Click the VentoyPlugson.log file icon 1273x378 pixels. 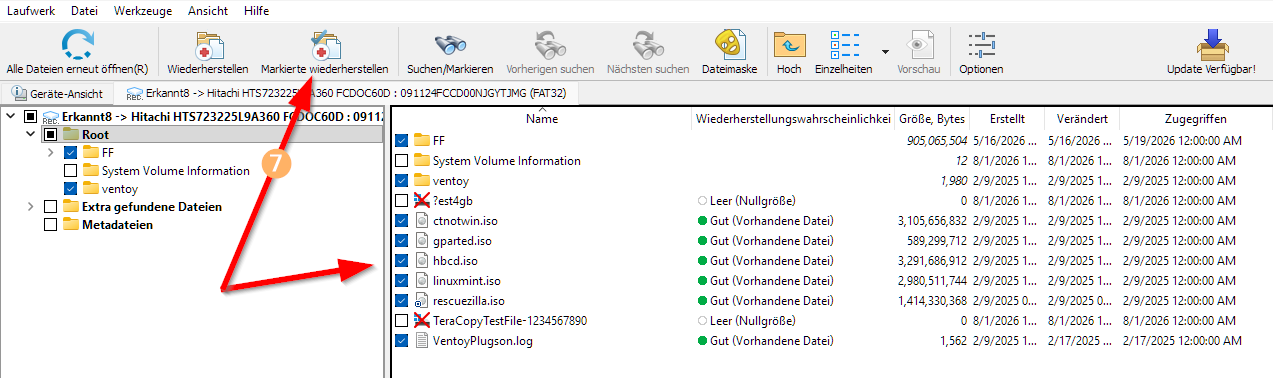[x=421, y=340]
